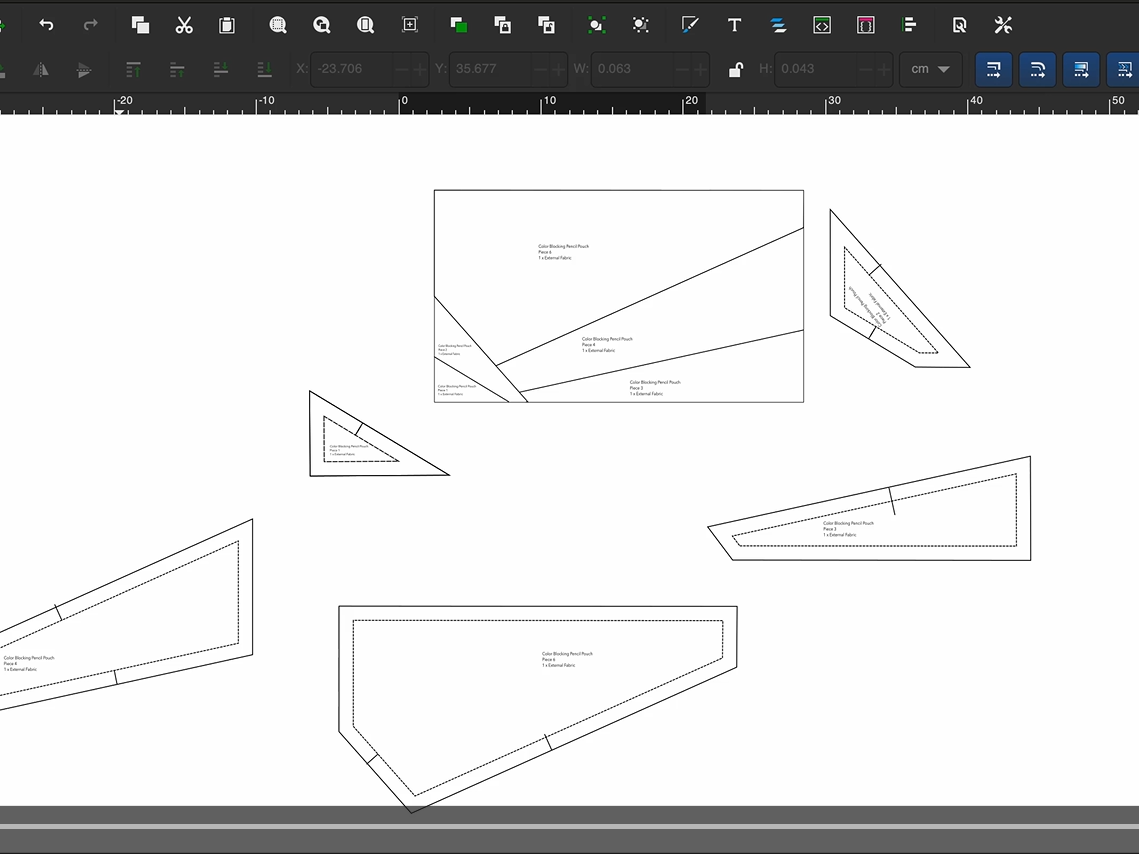Zoom to fit page in window
The image size is (1139, 854).
point(366,25)
